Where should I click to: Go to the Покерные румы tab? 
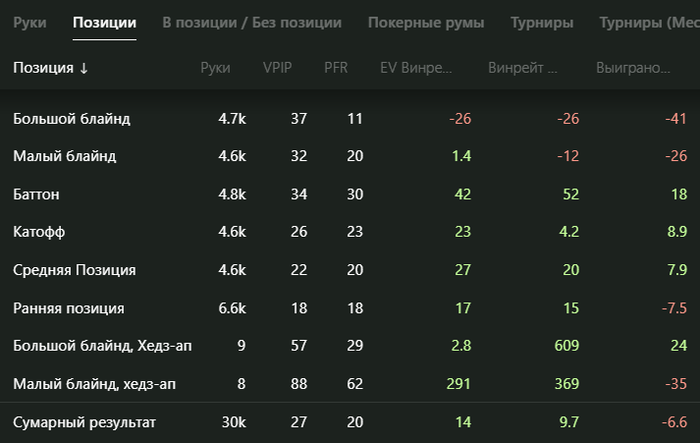426,22
